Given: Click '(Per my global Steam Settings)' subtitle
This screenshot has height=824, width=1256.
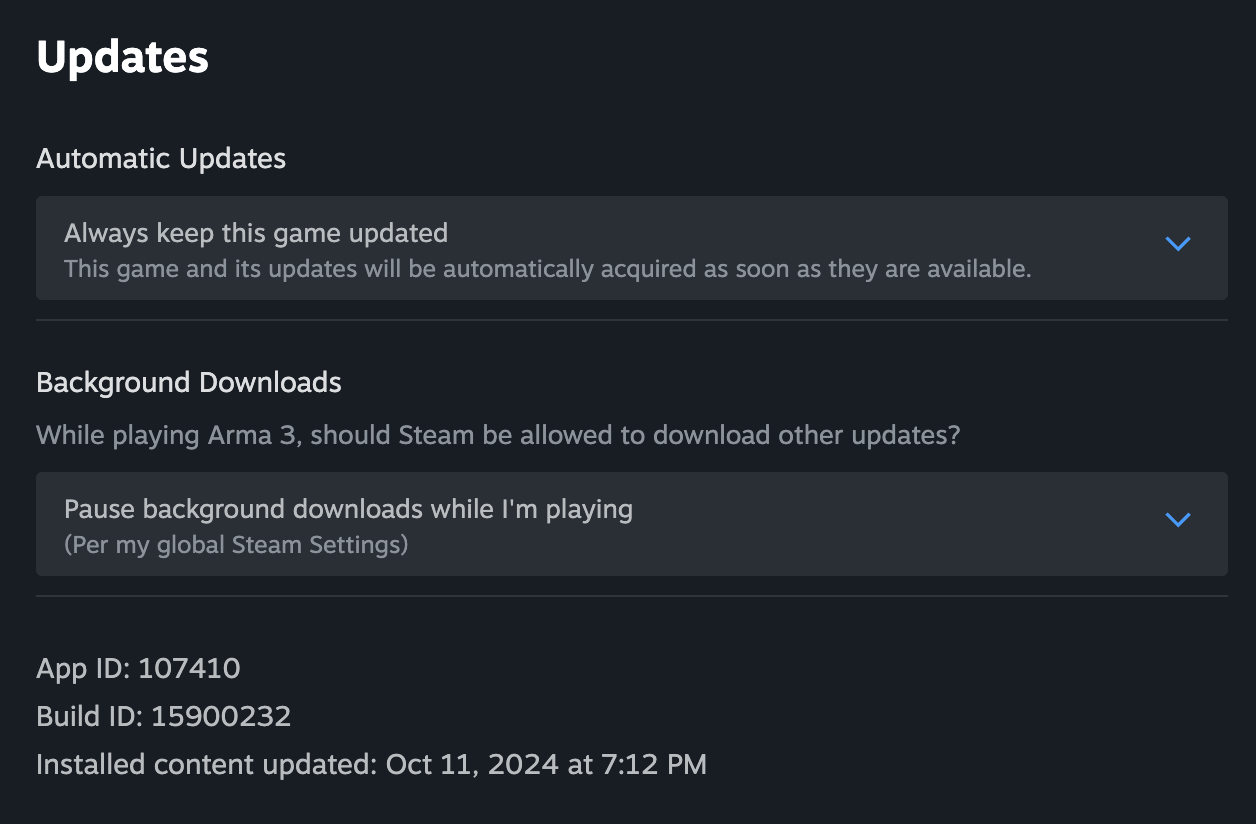Looking at the screenshot, I should pyautogui.click(x=236, y=545).
